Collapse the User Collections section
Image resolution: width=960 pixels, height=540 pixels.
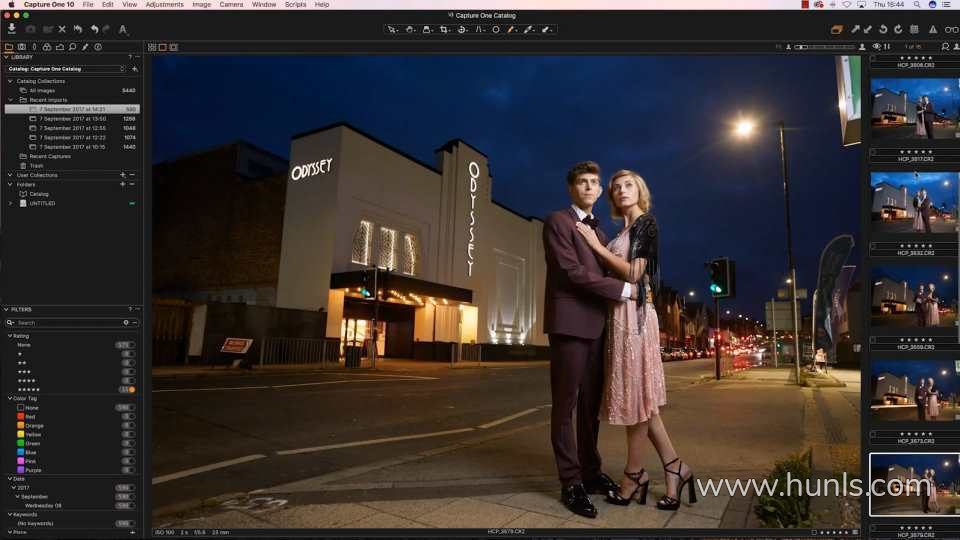(x=10, y=175)
